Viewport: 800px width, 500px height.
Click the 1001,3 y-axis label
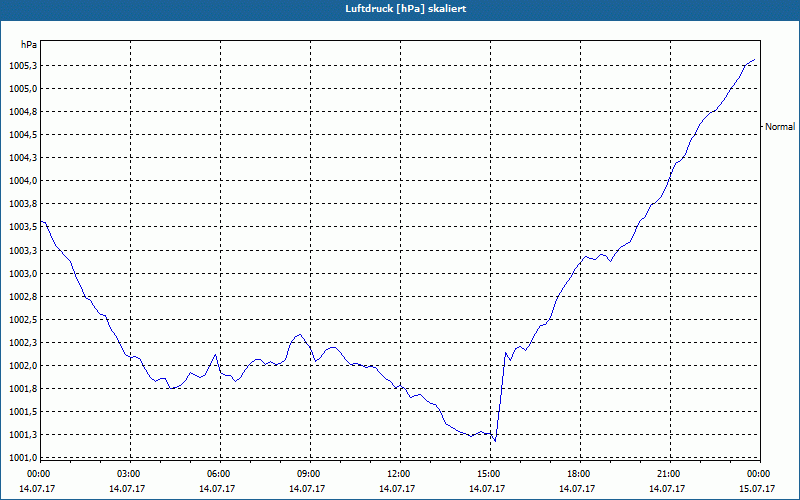(x=23, y=435)
